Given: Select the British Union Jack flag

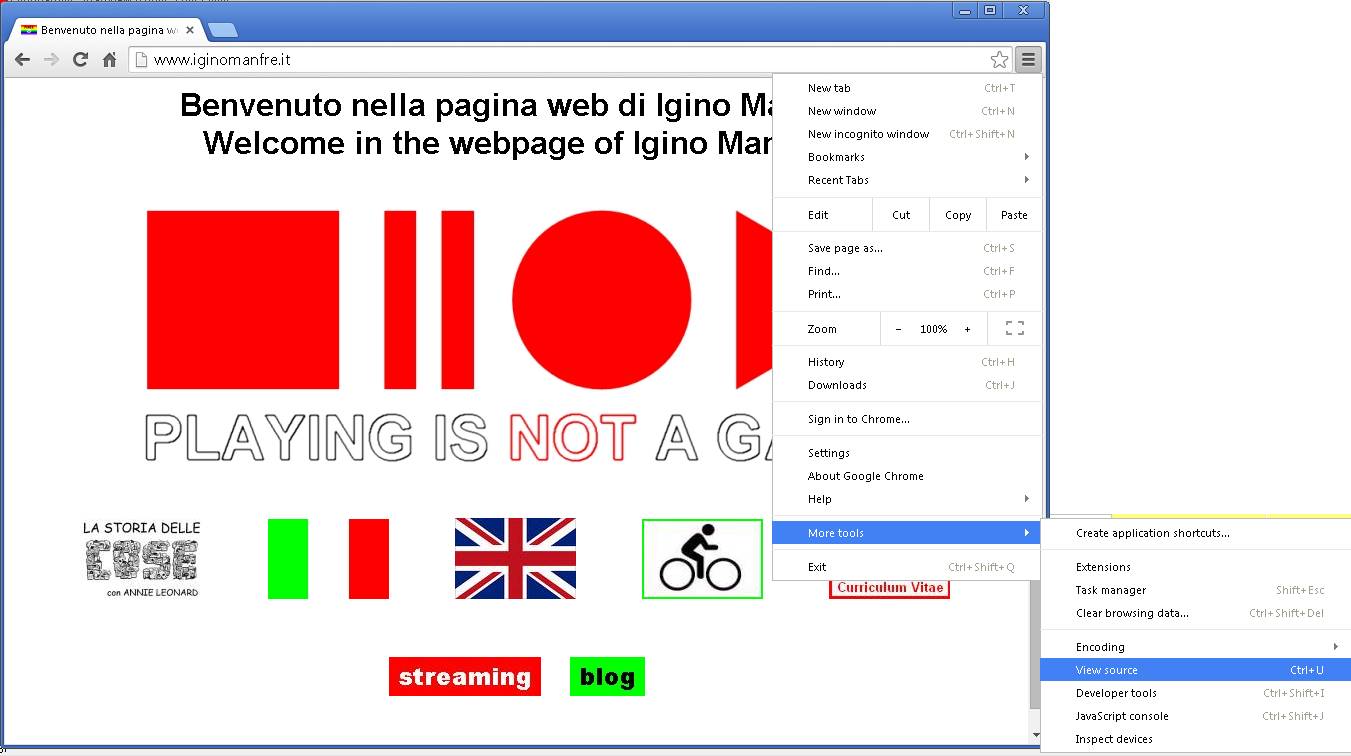Looking at the screenshot, I should pyautogui.click(x=515, y=559).
